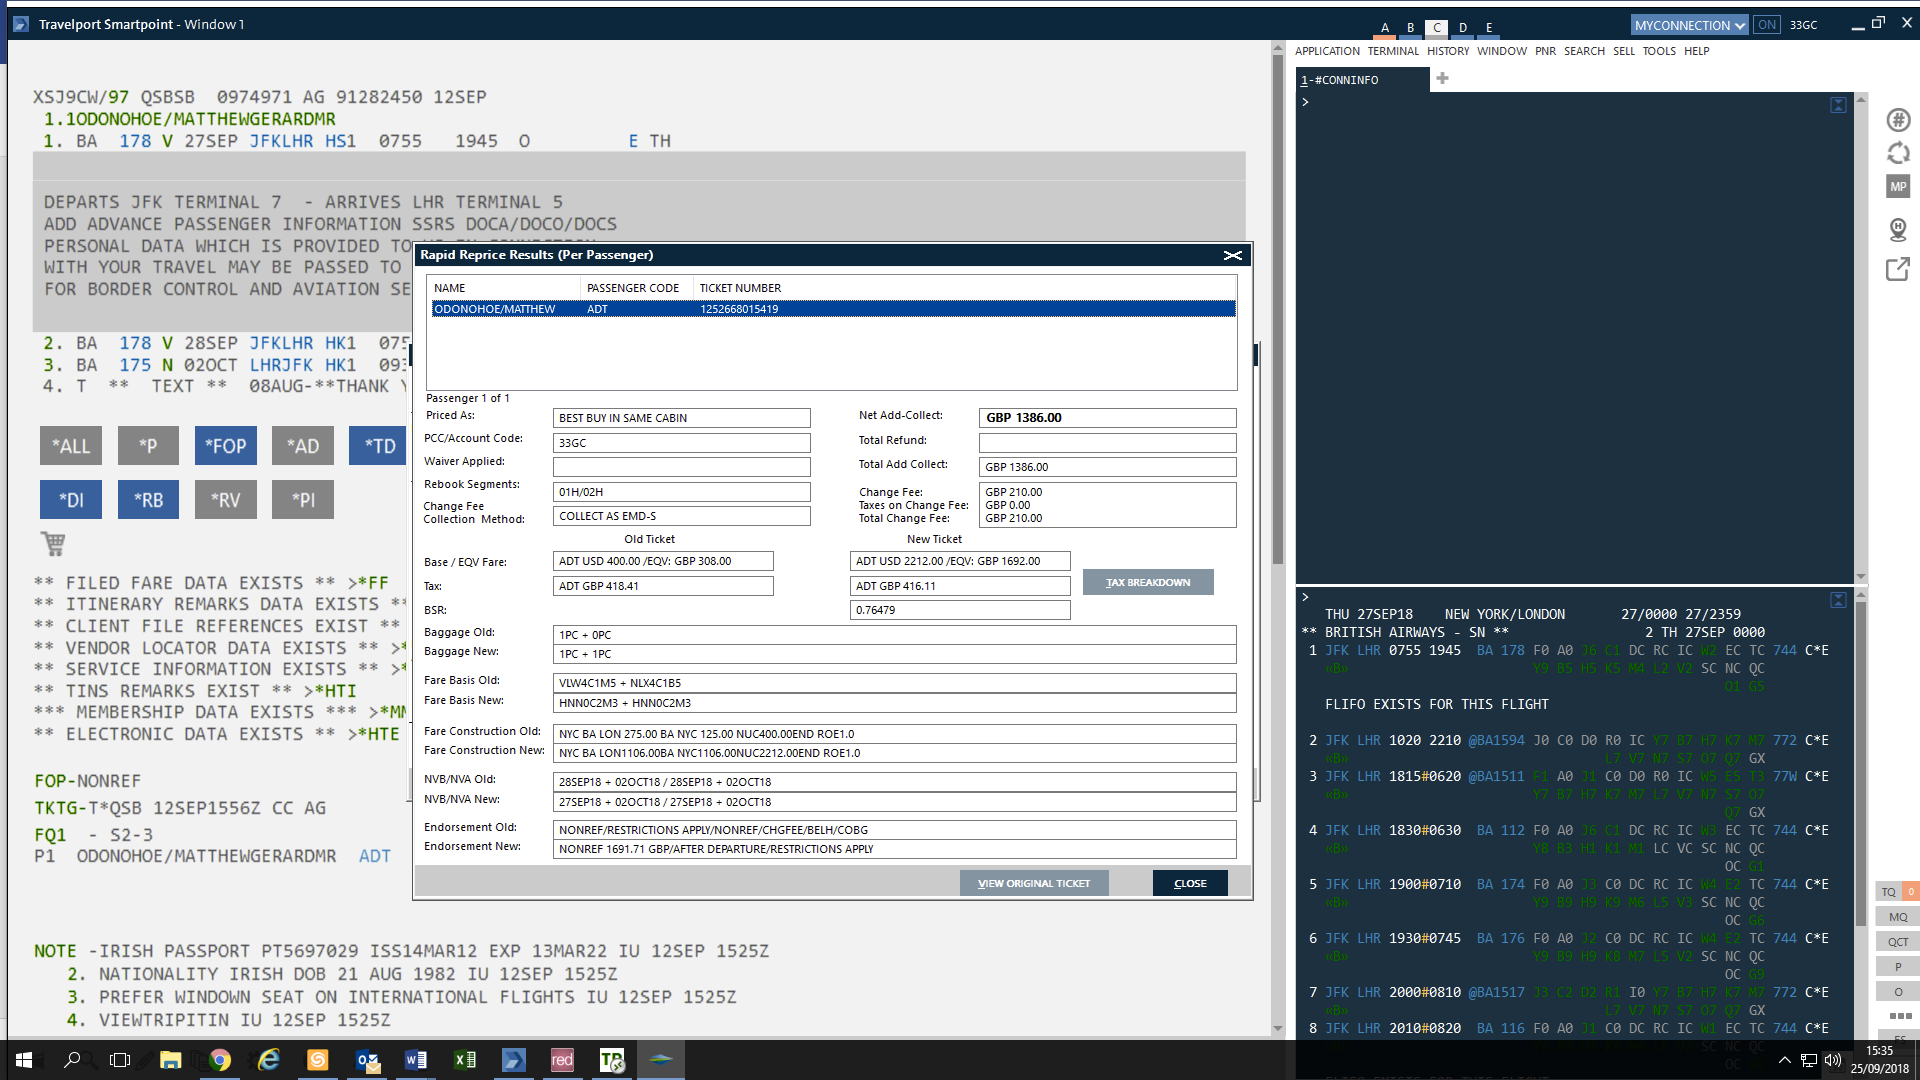
Task: Open Windows Start menu
Action: (24, 1060)
